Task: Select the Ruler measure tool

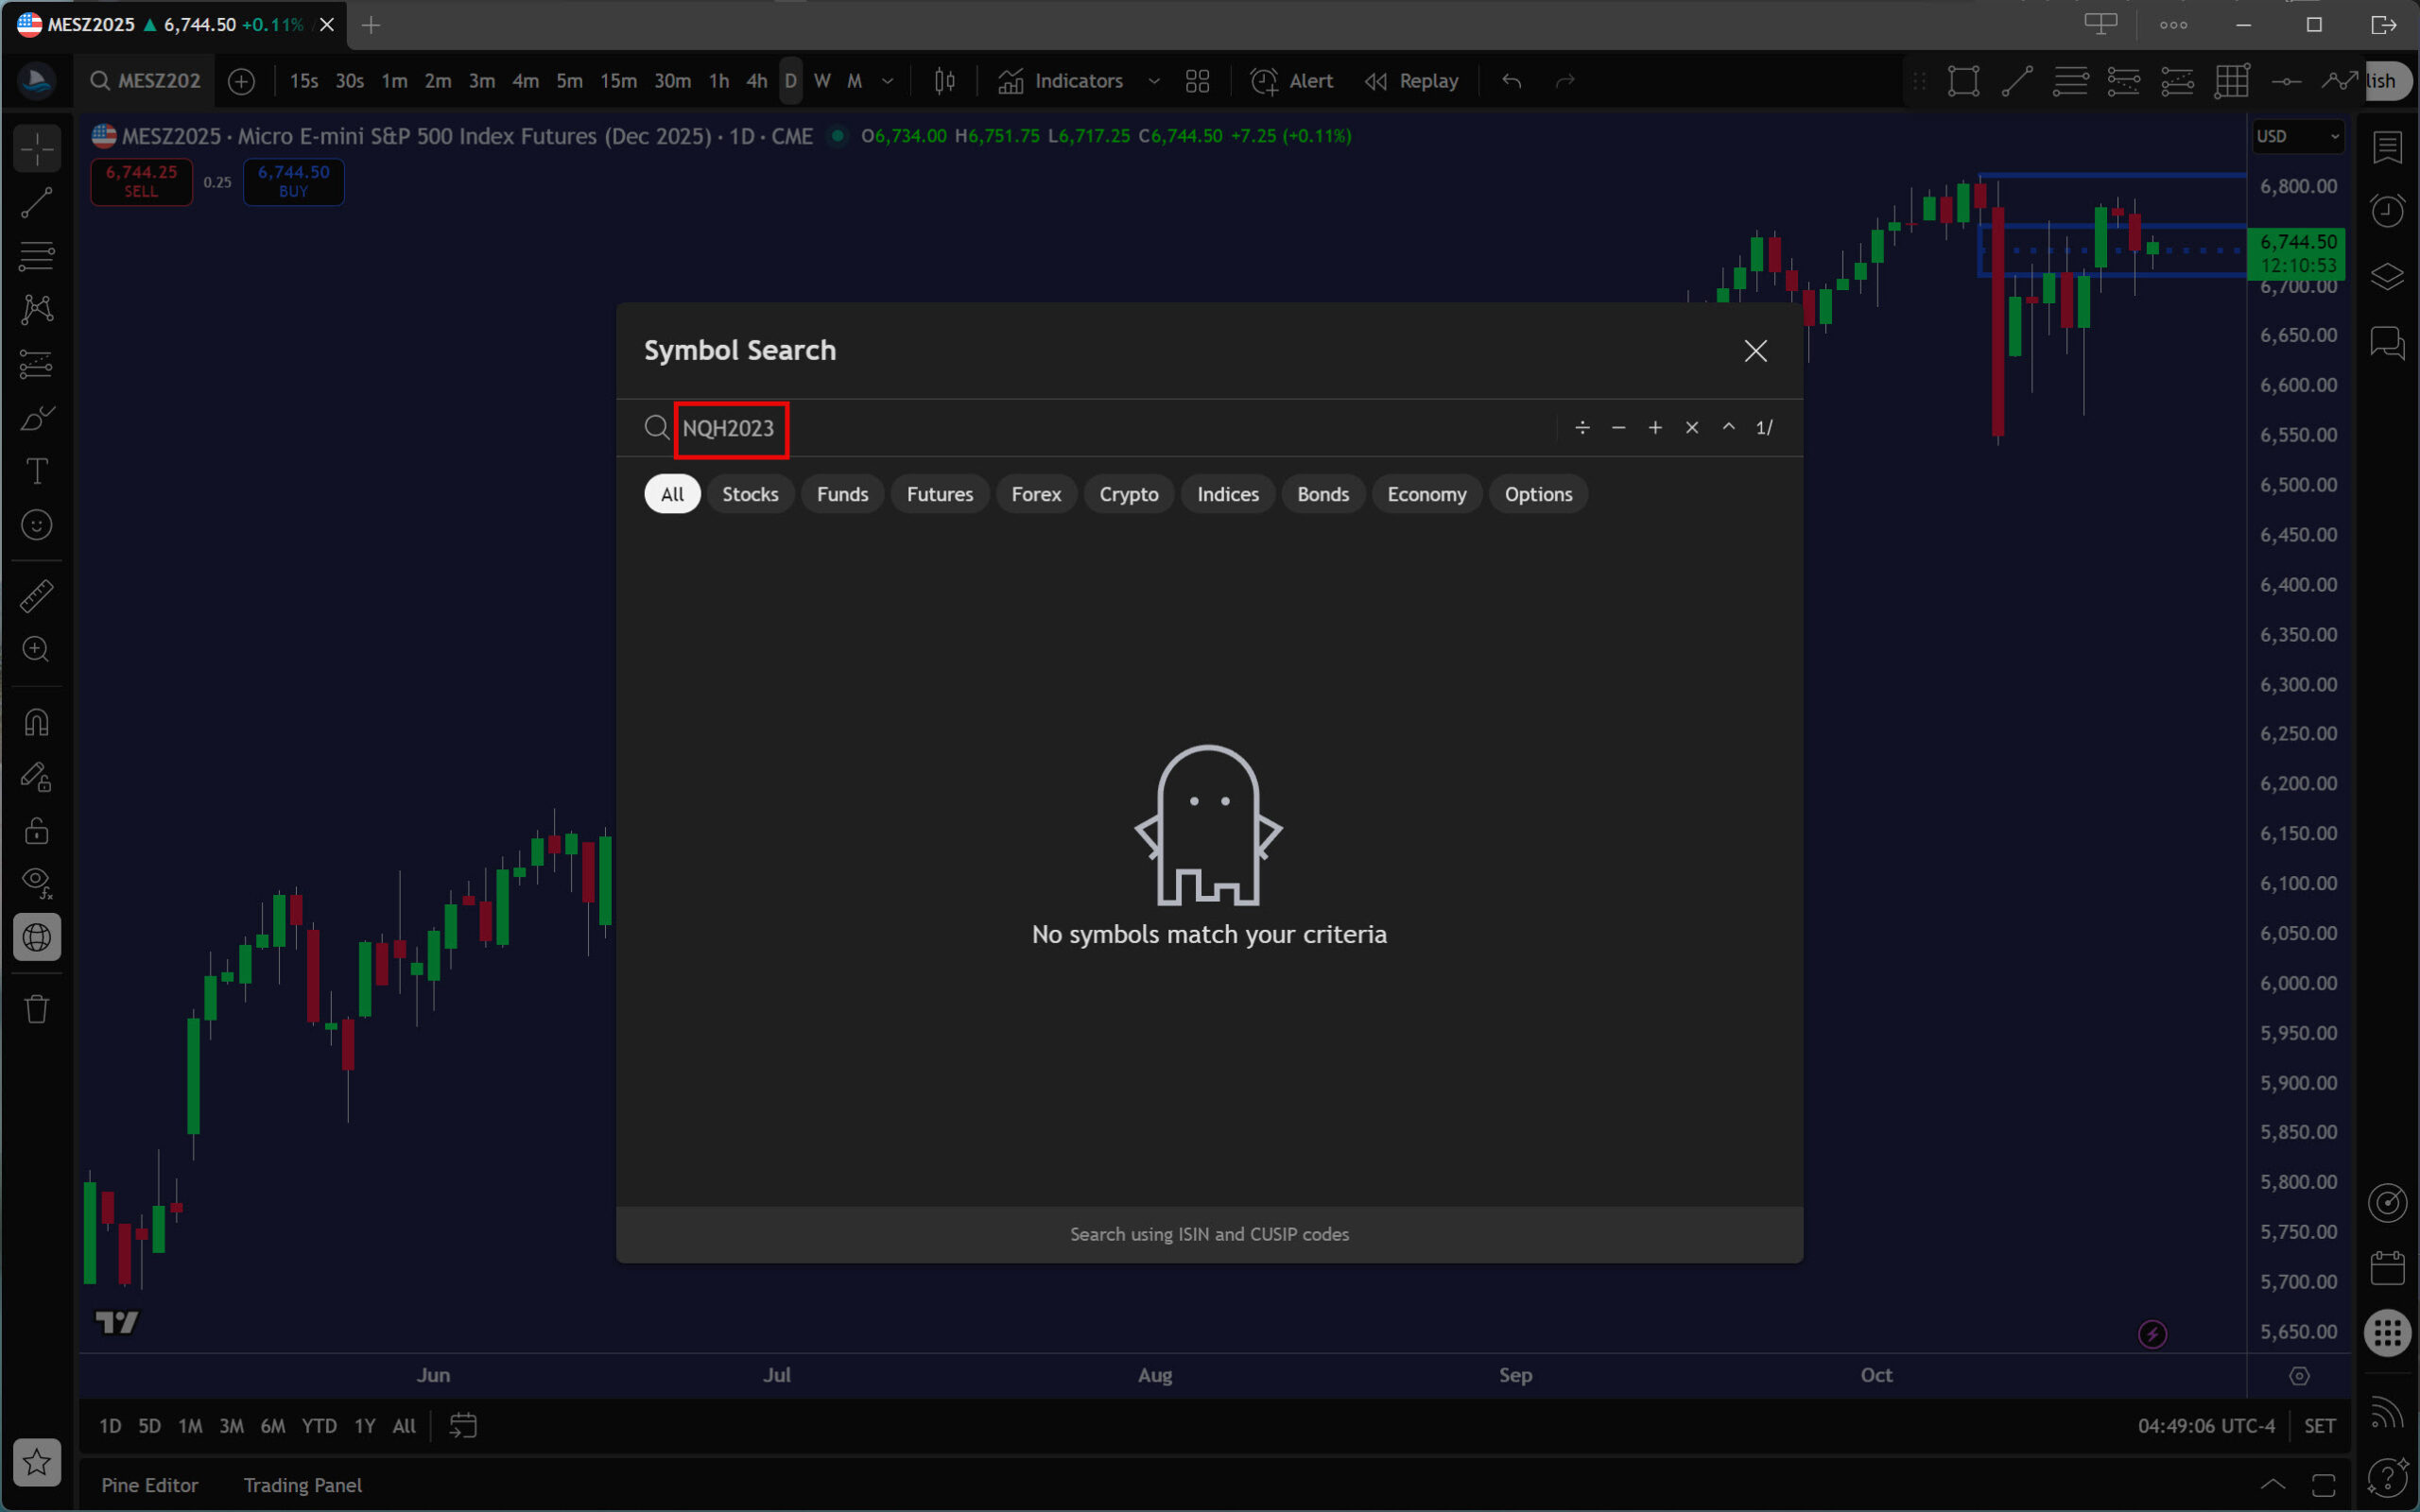Action: 37,596
